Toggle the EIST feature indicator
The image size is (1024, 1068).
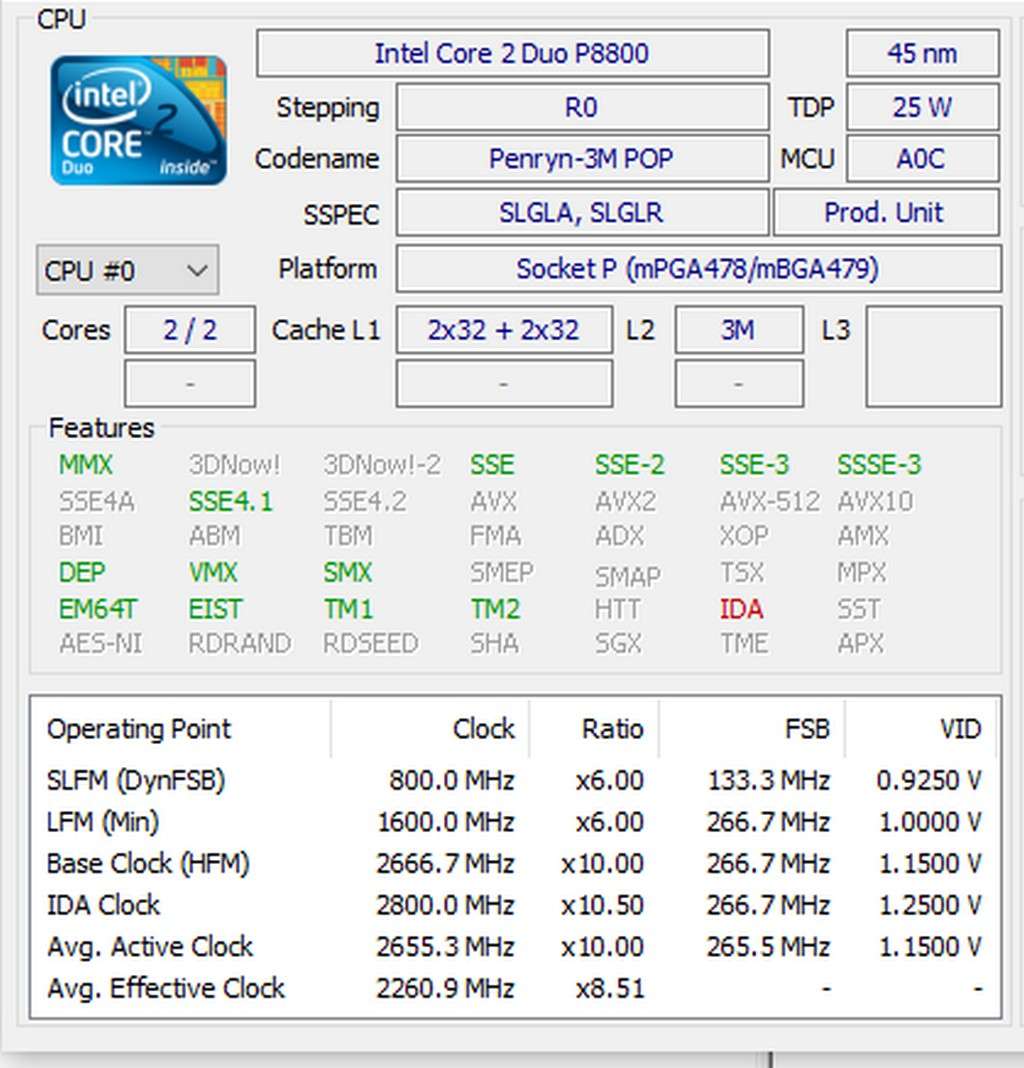point(213,608)
